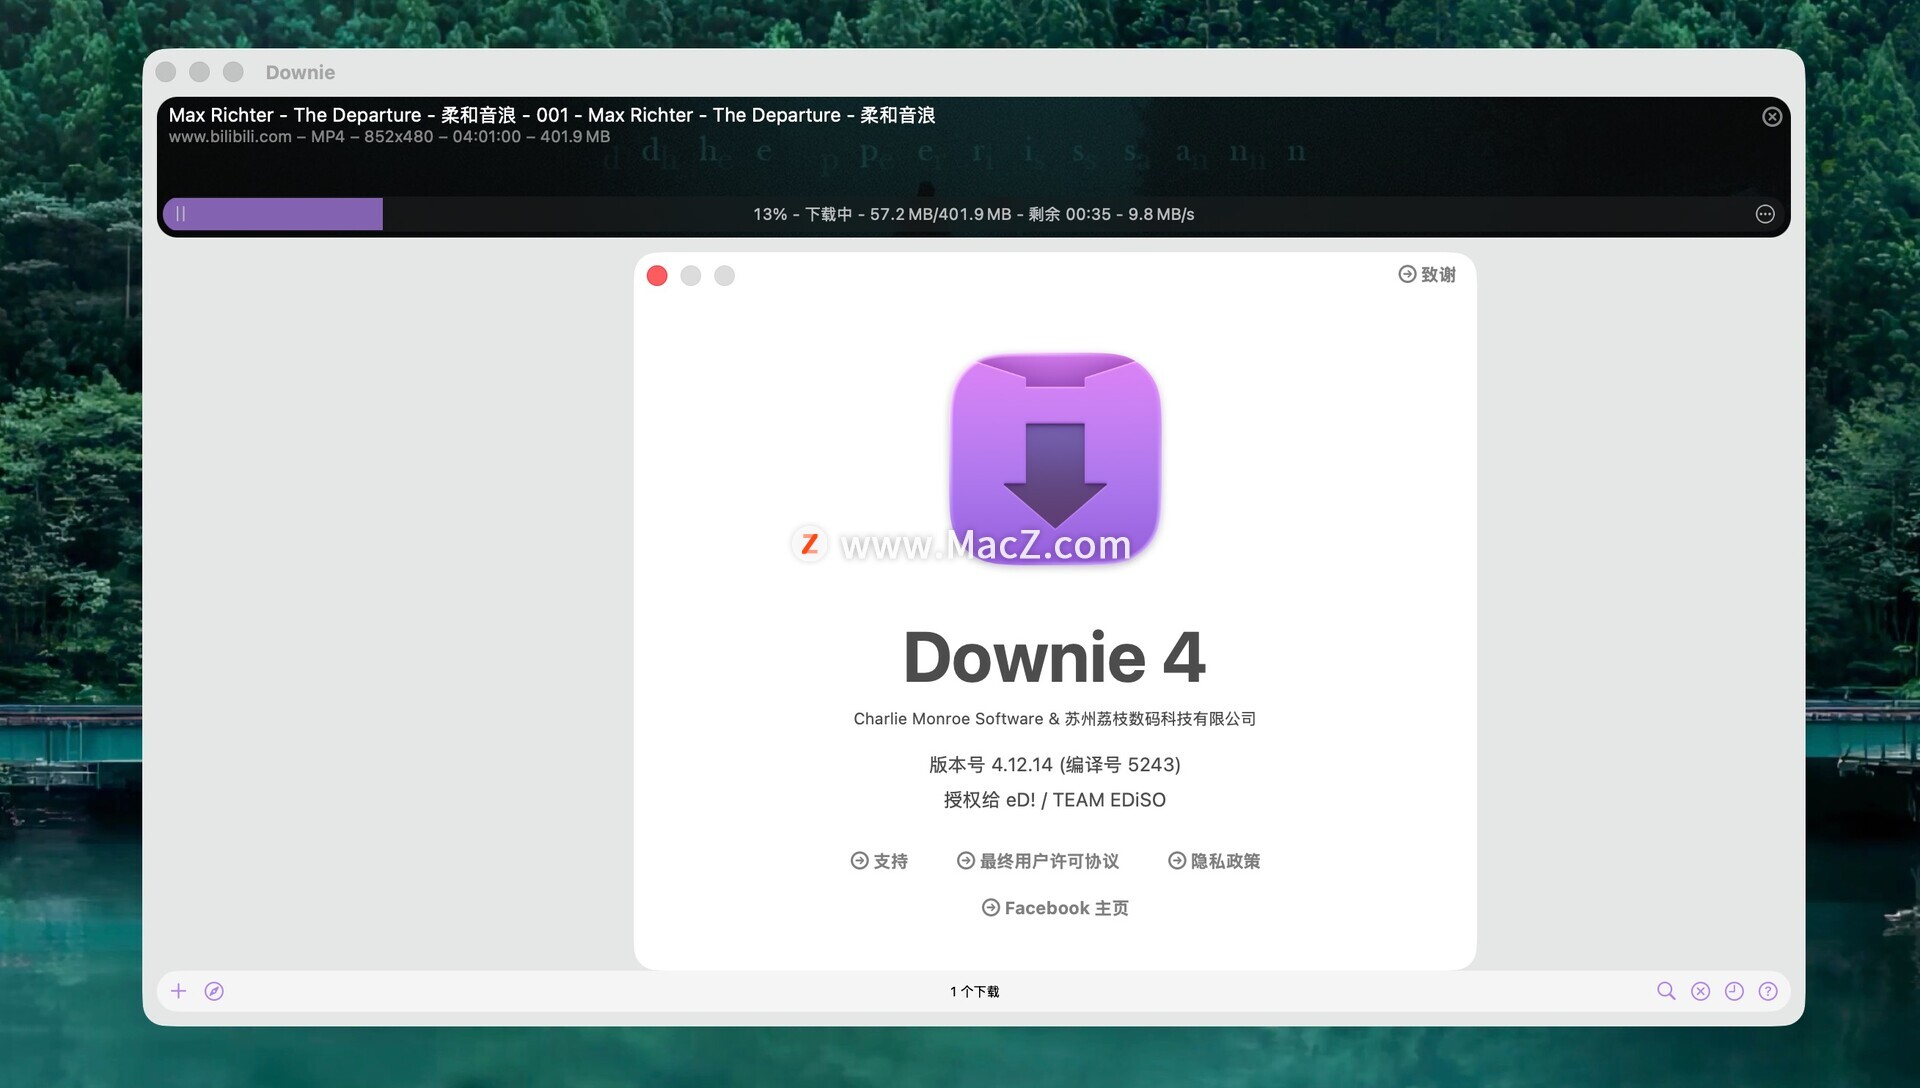The width and height of the screenshot is (1920, 1088).
Task: Open the Facebook 主页 link
Action: [1055, 908]
